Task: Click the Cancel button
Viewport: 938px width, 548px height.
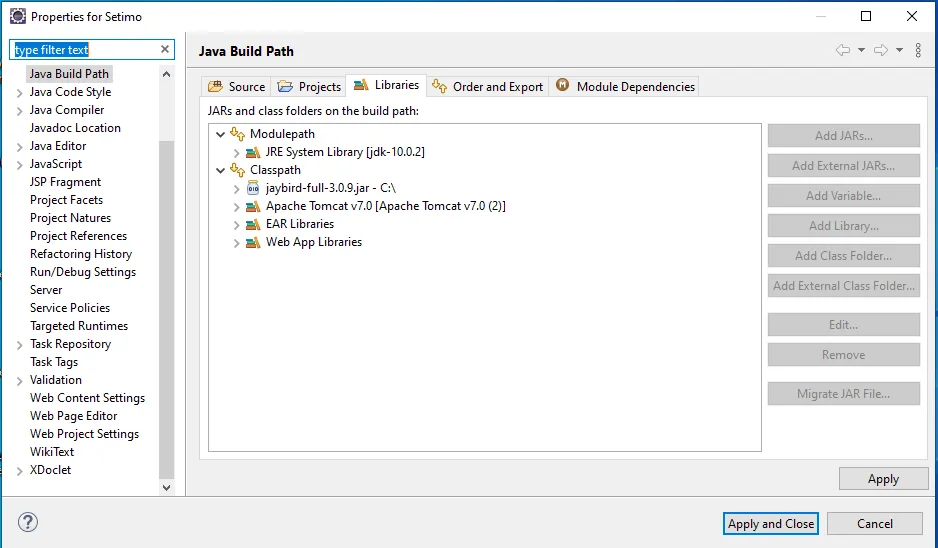Action: (874, 523)
